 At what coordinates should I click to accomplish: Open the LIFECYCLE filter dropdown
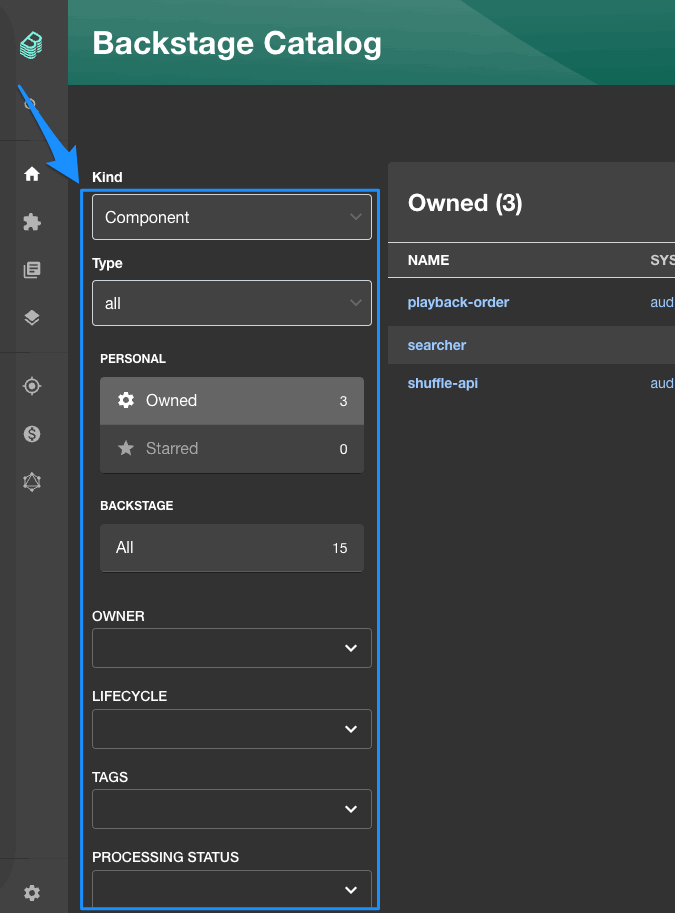231,728
